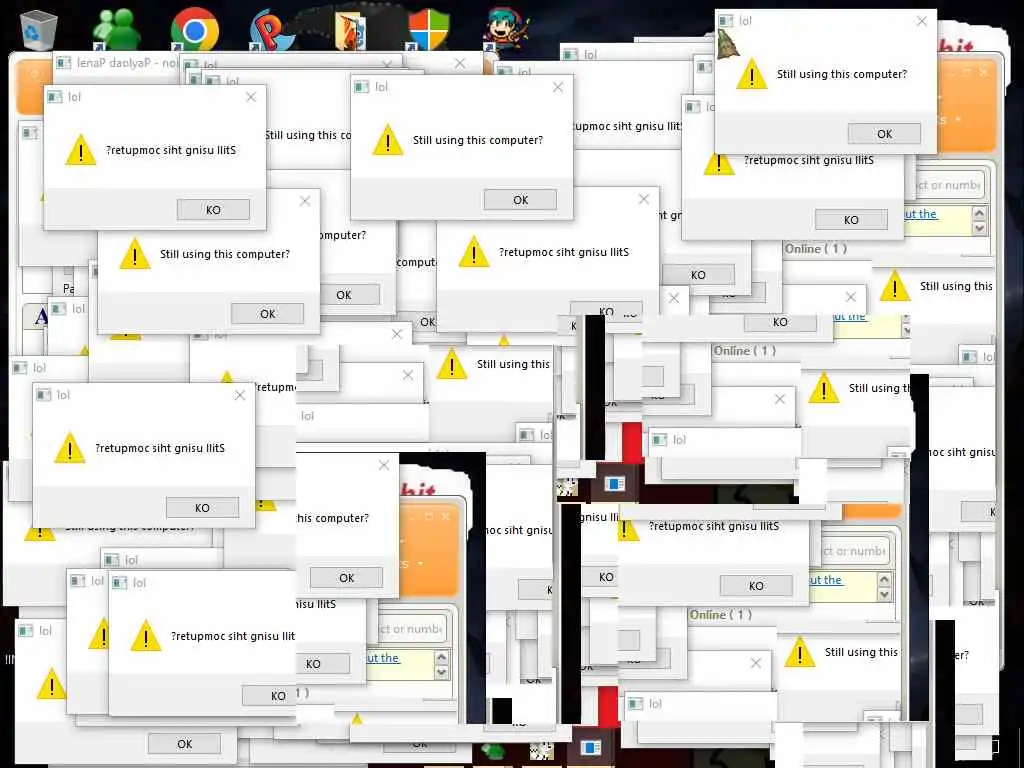Click the mirrored fragment "upmoc siht gnisu llit"

(x=626, y=126)
